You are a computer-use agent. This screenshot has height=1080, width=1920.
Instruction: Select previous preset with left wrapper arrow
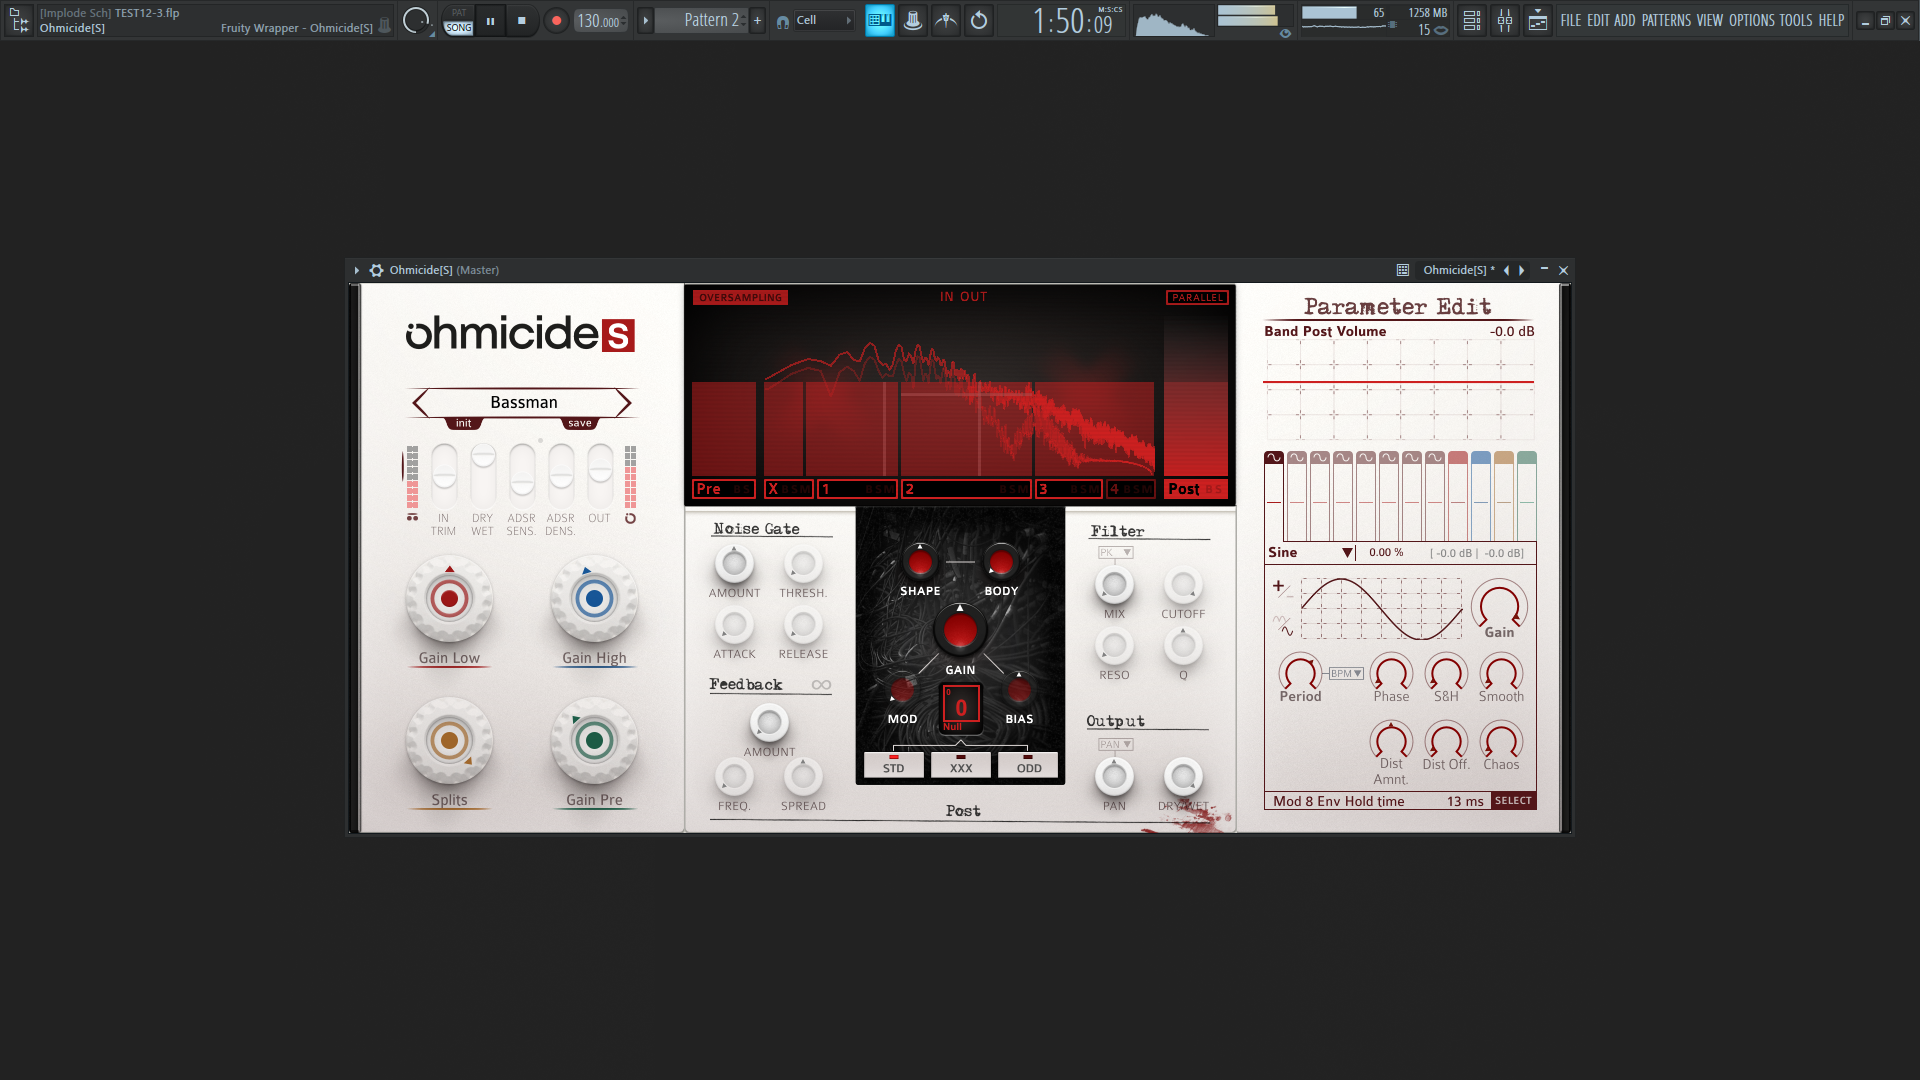coord(1506,270)
